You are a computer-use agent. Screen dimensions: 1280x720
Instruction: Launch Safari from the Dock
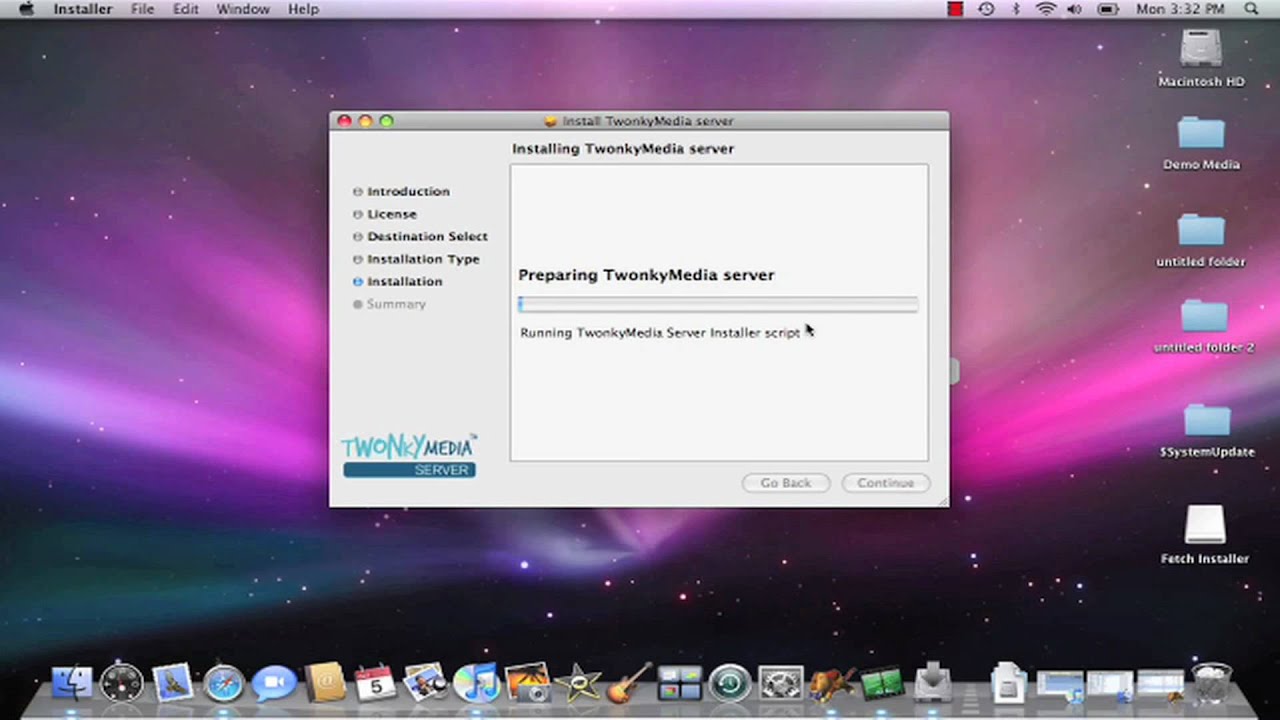224,684
